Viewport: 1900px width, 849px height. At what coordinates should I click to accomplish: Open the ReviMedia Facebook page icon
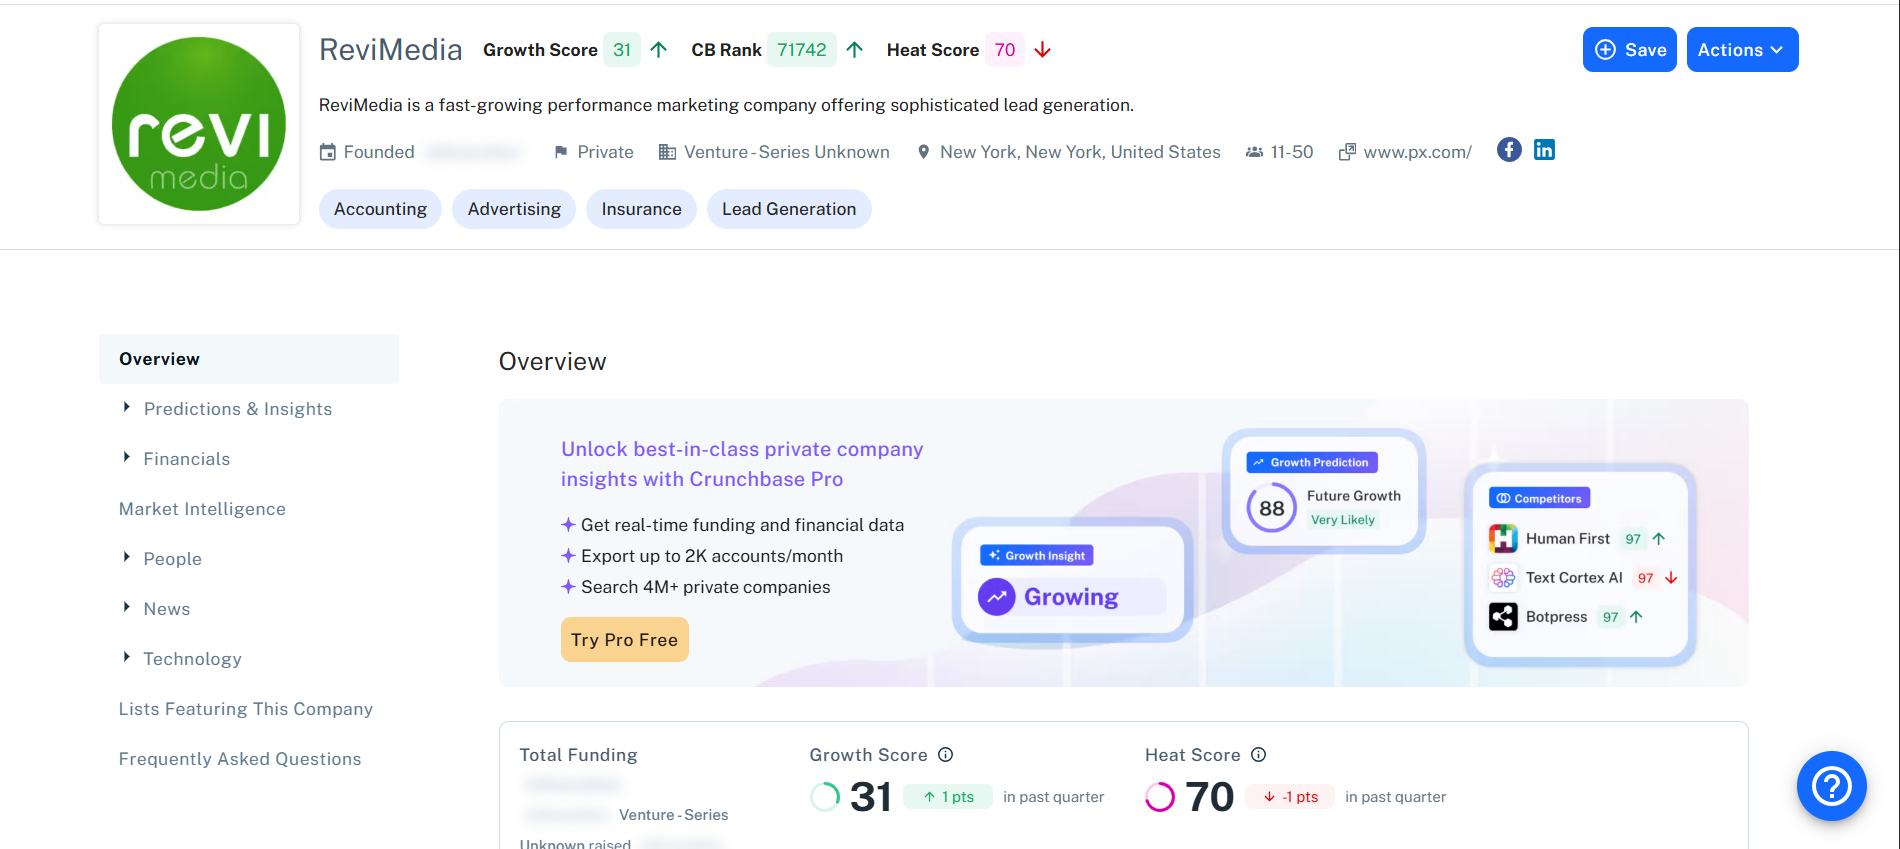pyautogui.click(x=1509, y=150)
